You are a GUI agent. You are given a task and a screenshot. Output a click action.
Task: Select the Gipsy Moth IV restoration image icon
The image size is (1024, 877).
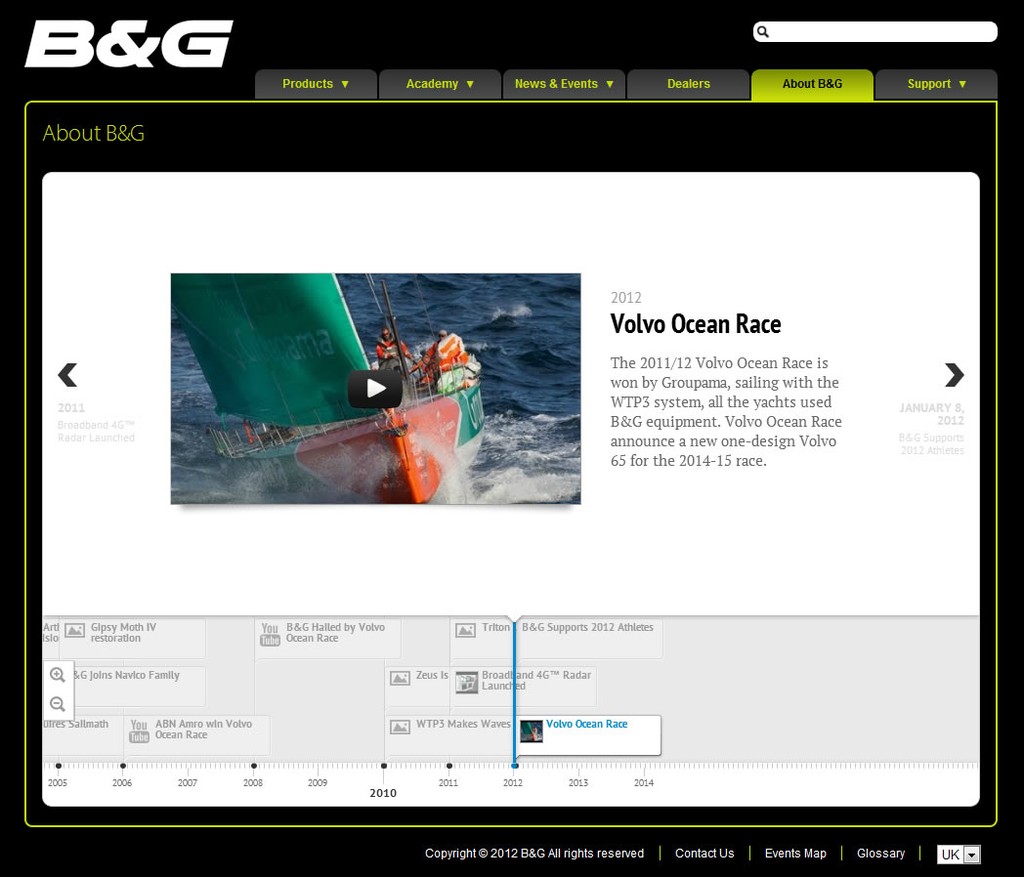[74, 630]
